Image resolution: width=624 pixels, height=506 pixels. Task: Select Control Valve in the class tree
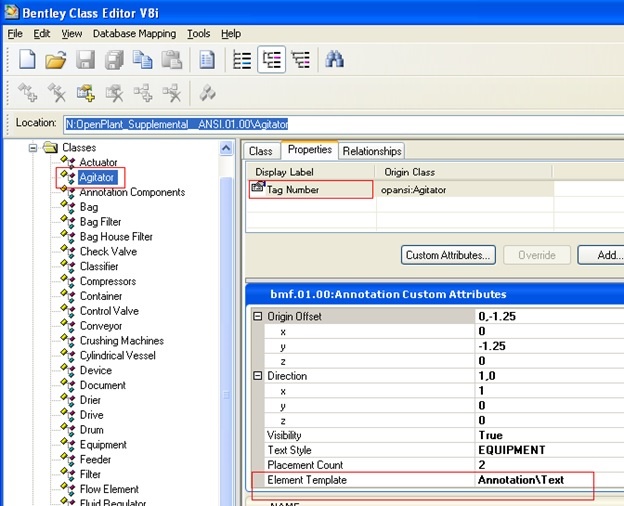point(109,311)
